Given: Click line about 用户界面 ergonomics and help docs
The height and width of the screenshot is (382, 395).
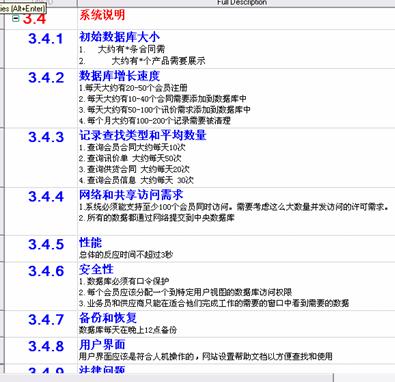Looking at the screenshot, I should click(x=206, y=356).
